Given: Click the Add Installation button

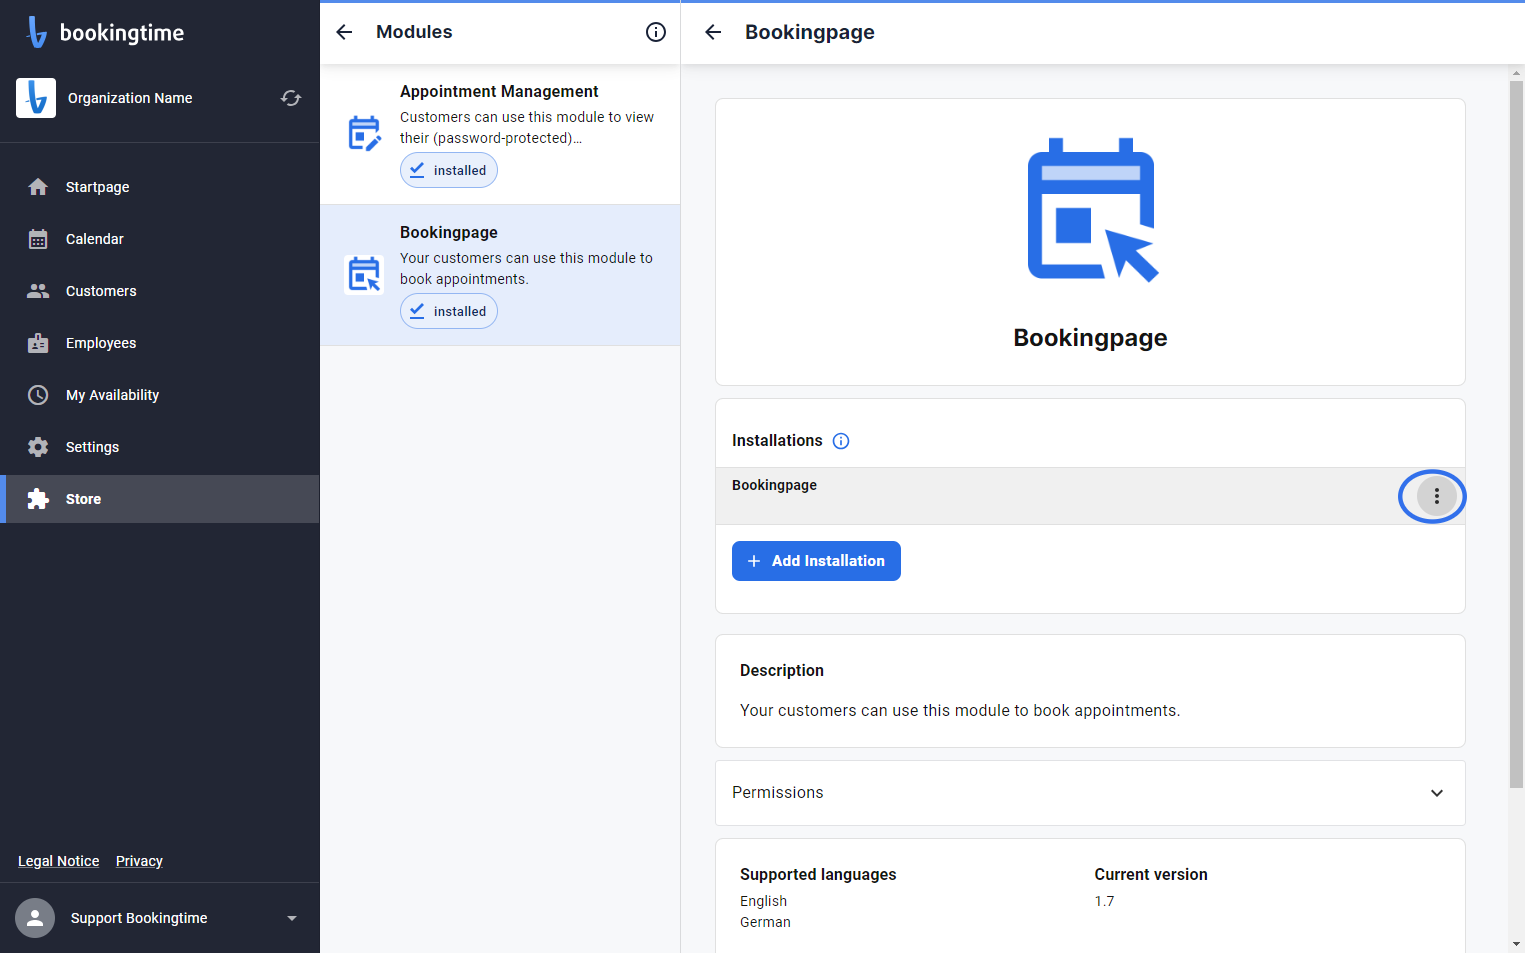Looking at the screenshot, I should (816, 561).
